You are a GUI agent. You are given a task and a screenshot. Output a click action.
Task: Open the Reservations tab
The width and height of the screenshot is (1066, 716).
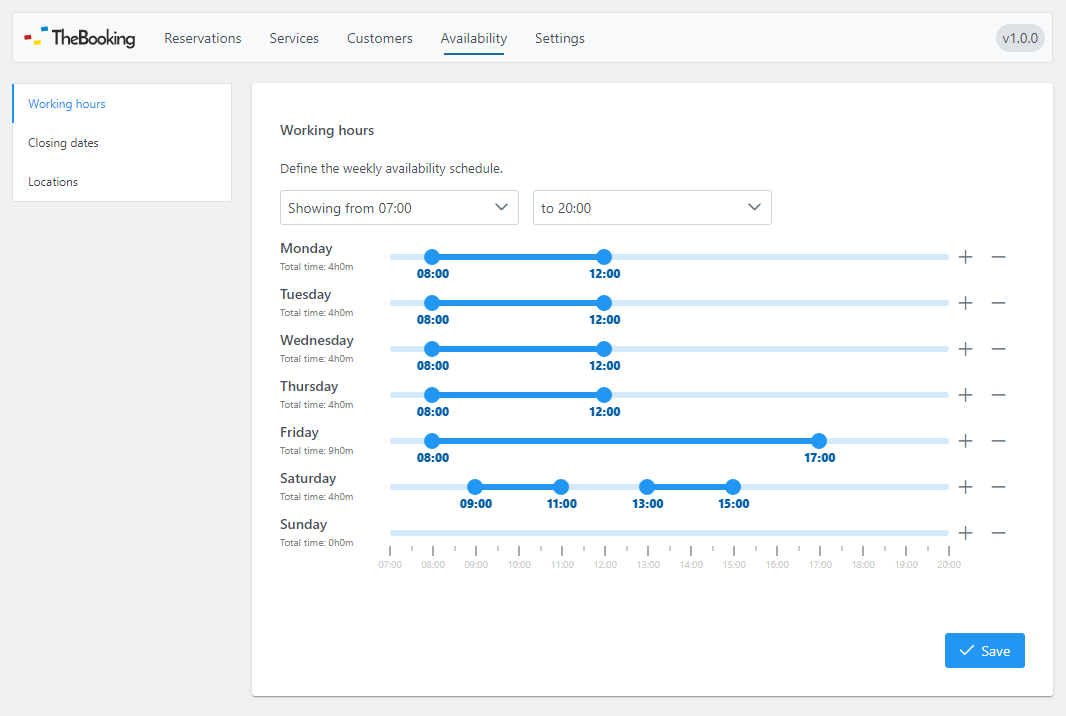coord(203,38)
